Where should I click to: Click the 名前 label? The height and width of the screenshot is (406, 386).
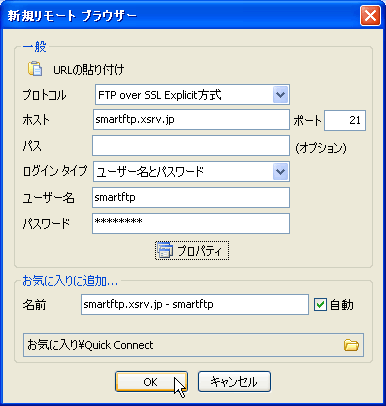click(34, 305)
